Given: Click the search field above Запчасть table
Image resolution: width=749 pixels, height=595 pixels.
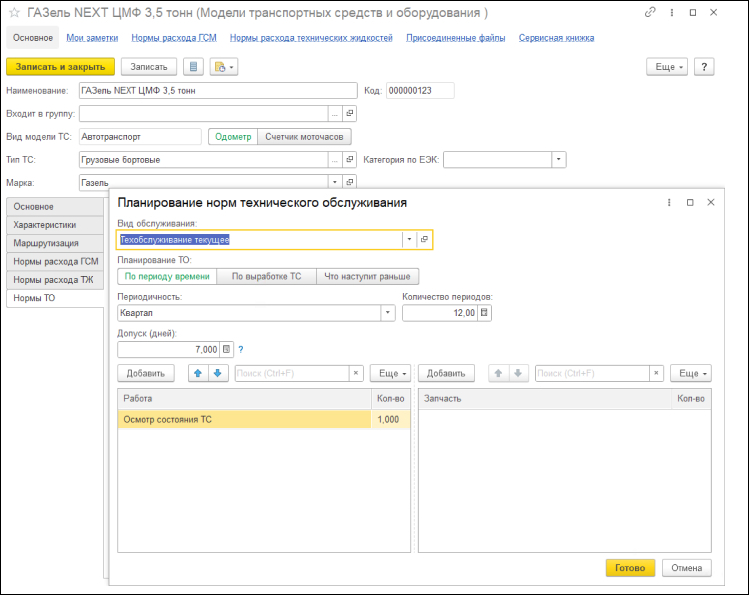Looking at the screenshot, I should 592,373.
